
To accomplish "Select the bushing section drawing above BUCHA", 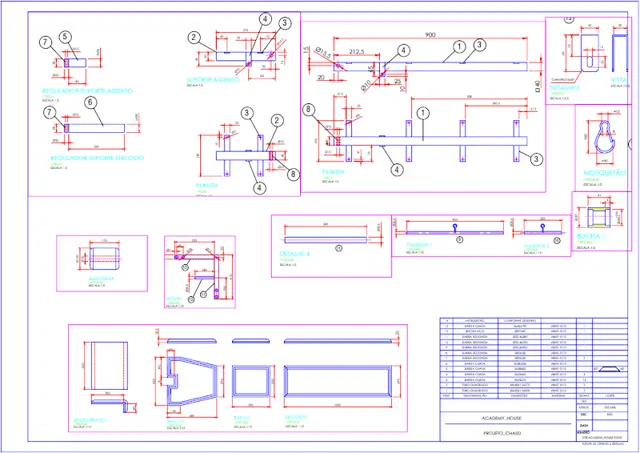I will [x=600, y=217].
